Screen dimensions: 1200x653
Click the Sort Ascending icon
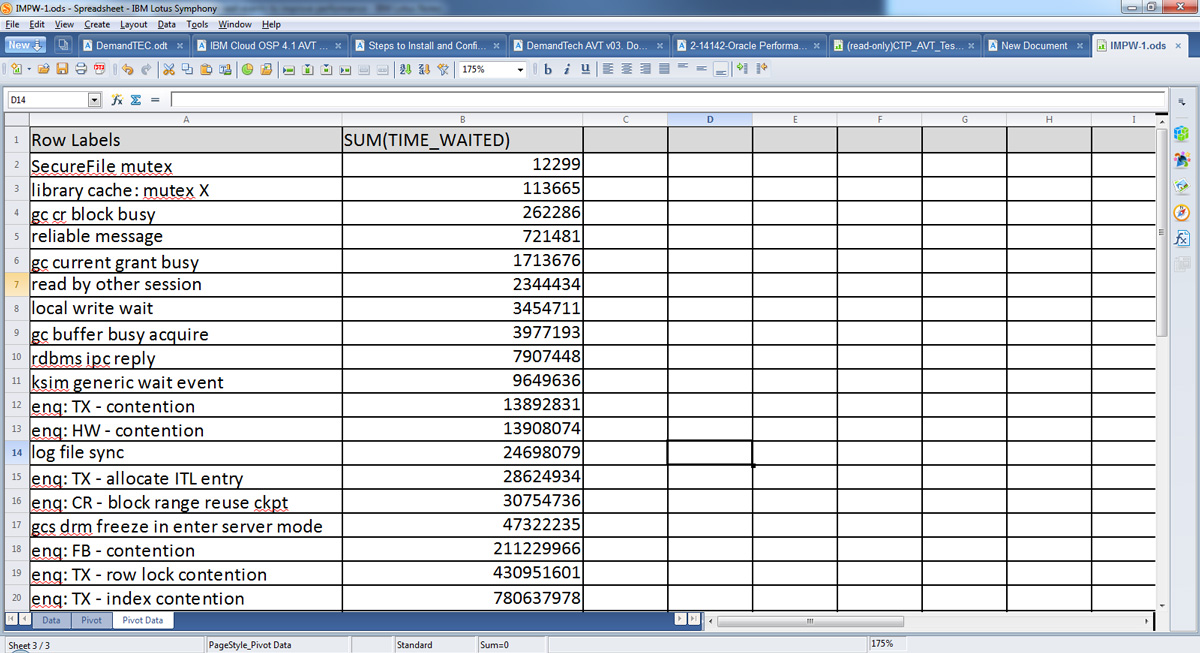pos(405,70)
